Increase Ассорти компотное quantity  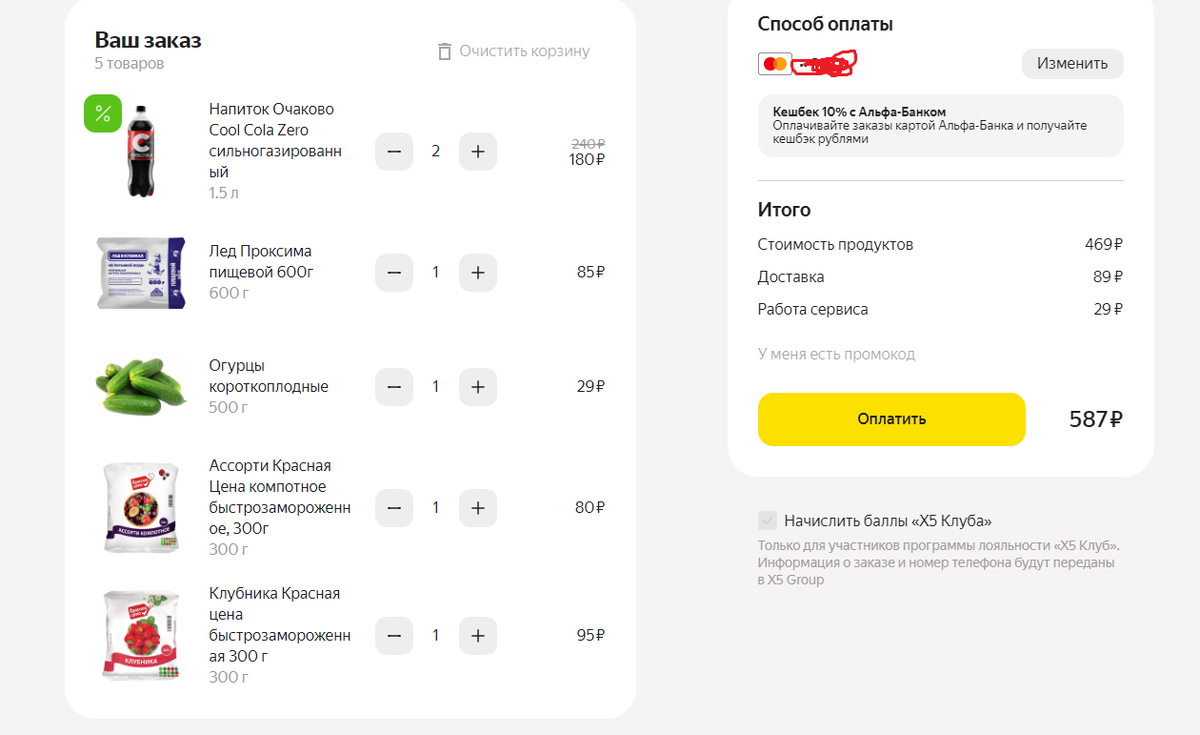[x=478, y=508]
